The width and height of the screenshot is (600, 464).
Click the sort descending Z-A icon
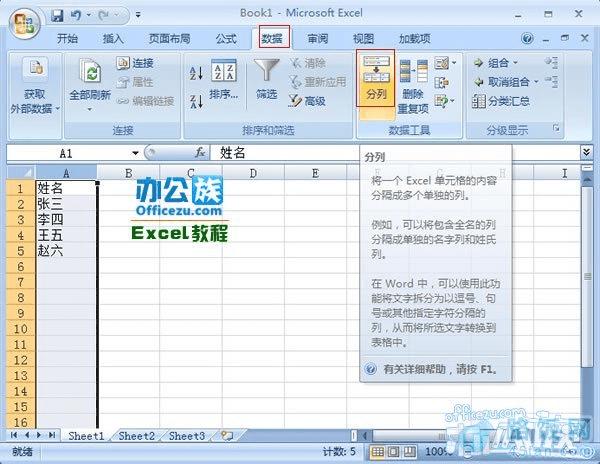point(196,101)
